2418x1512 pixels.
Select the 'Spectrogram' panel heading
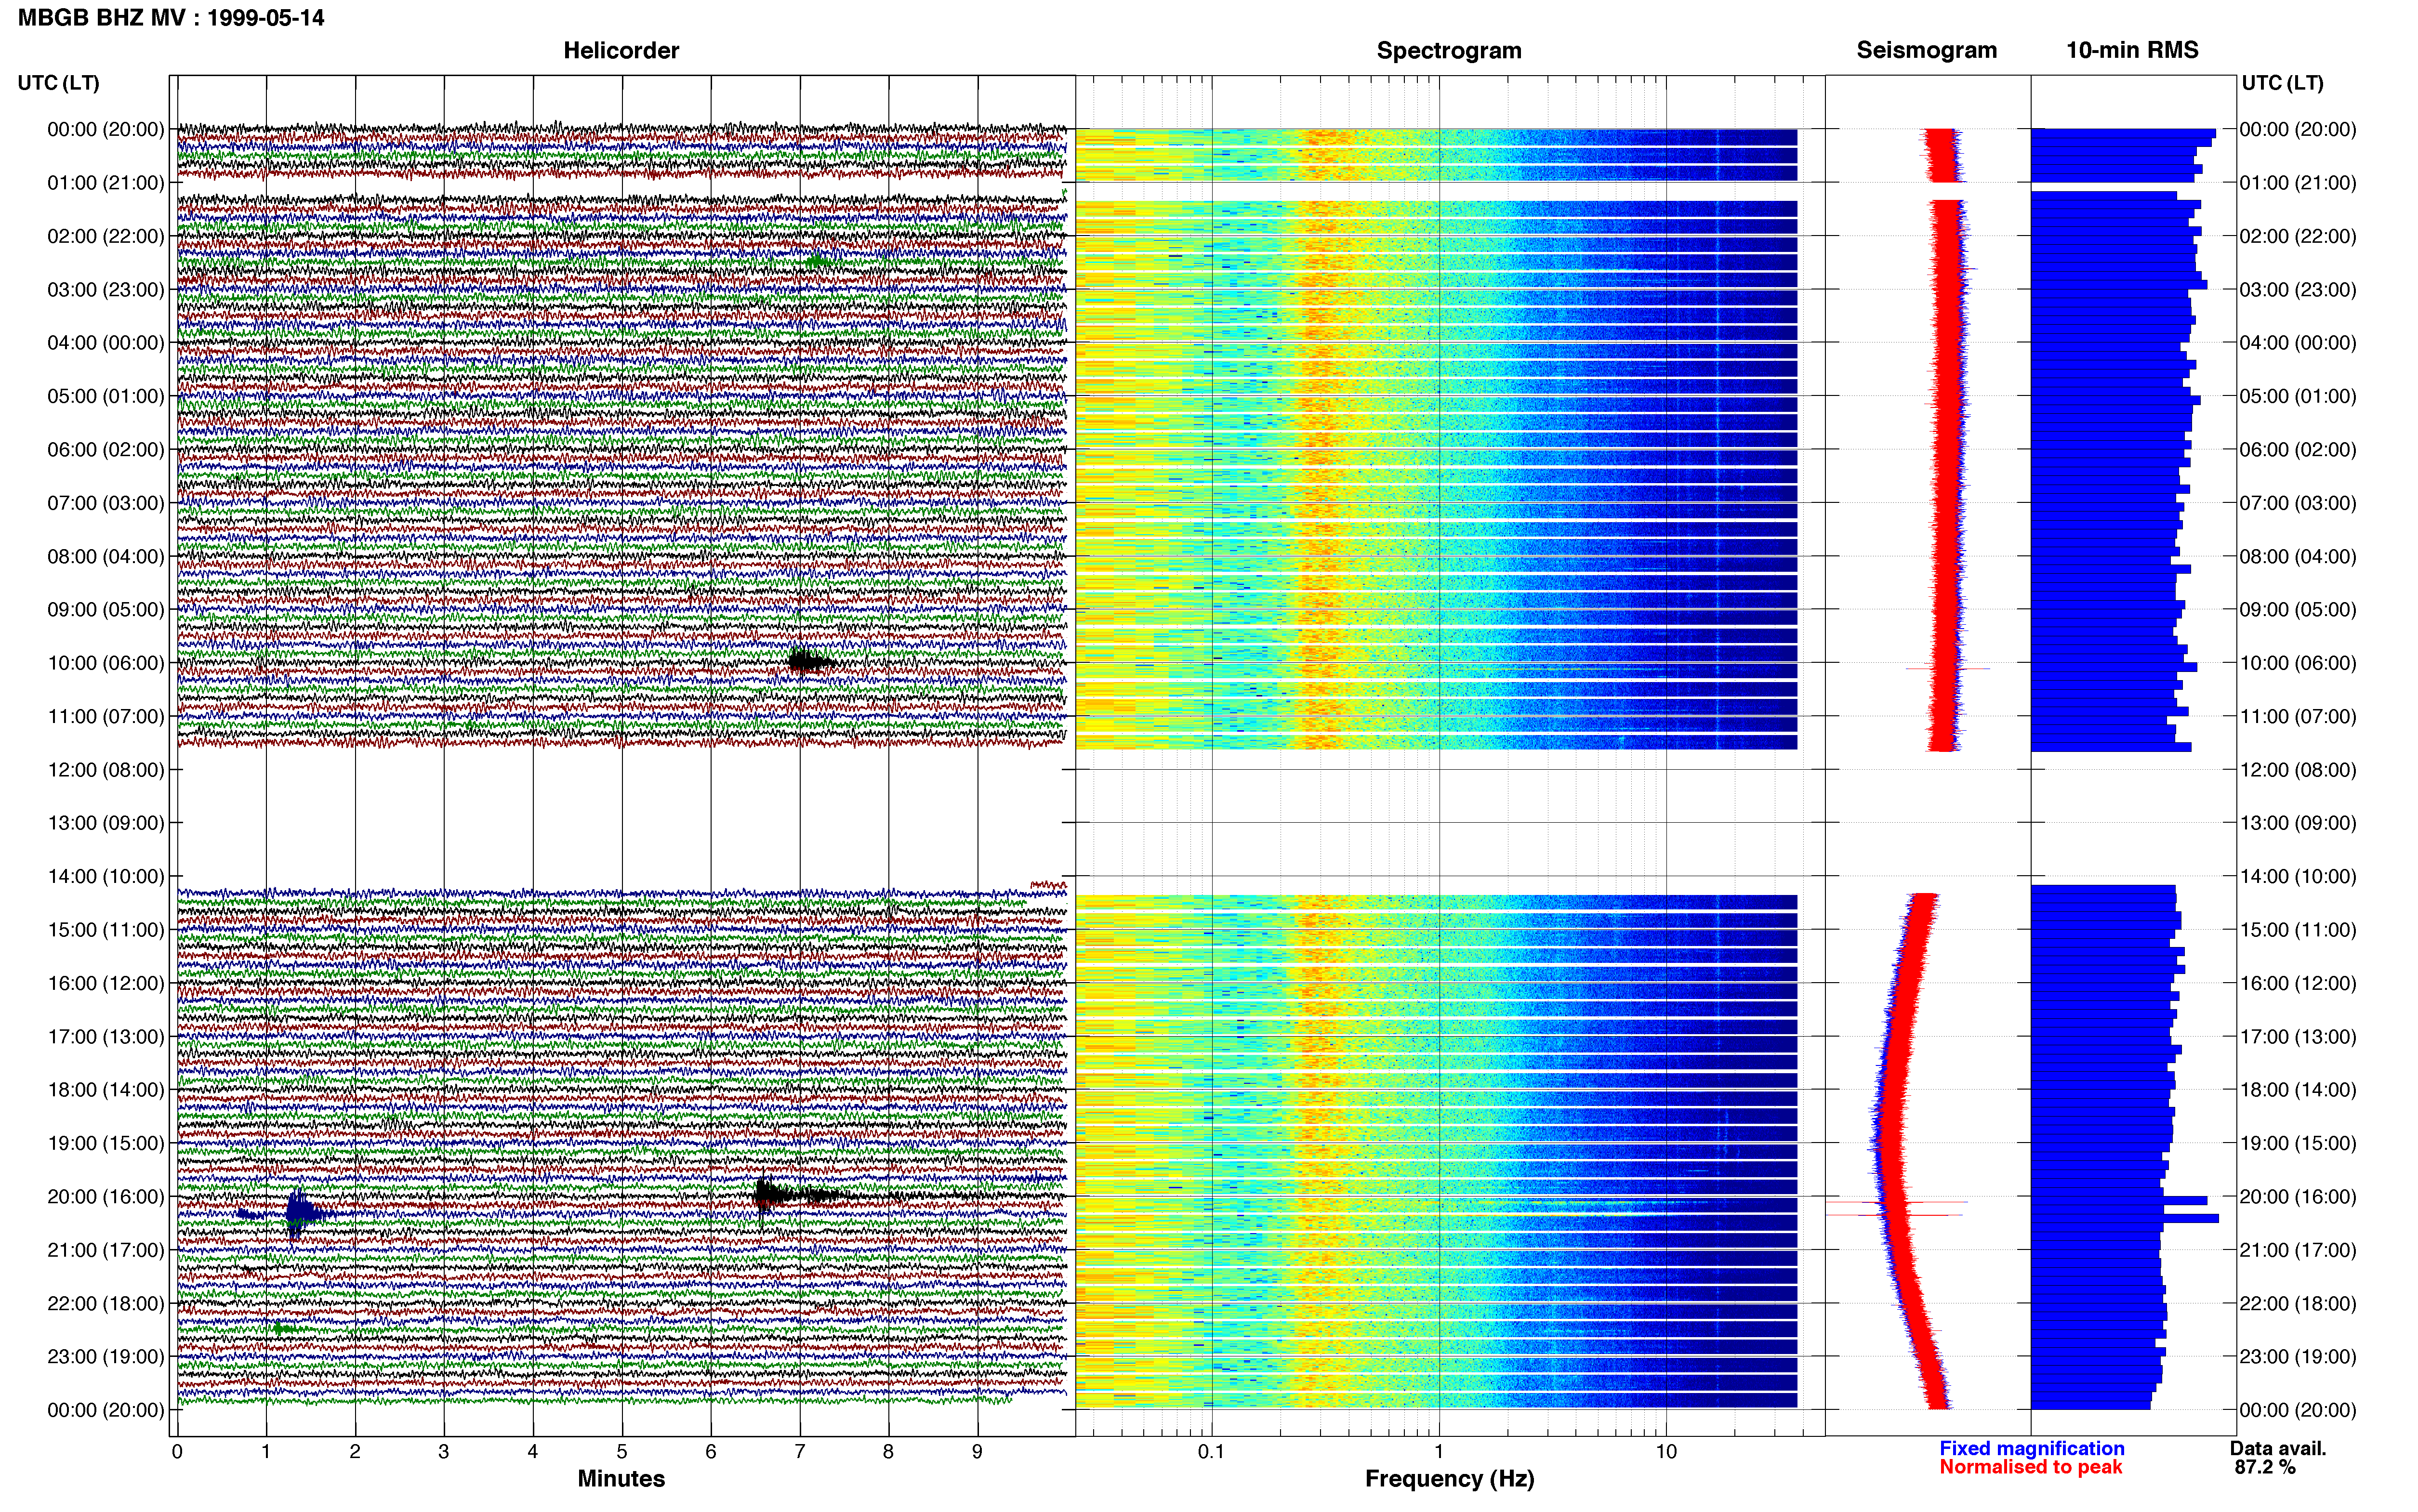[1449, 51]
